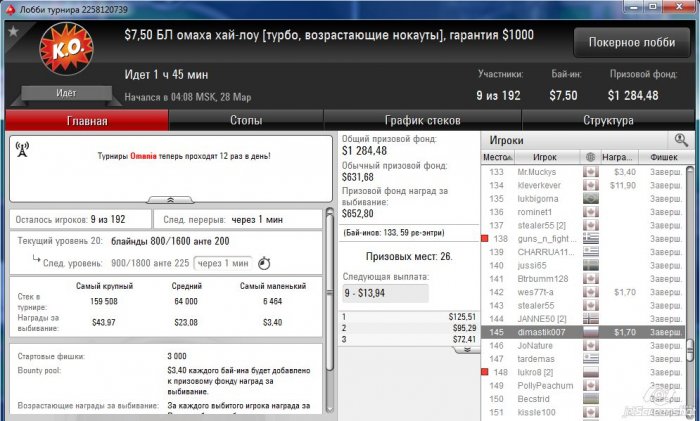Collapse the news banner panel
This screenshot has width=700, height=421.
pyautogui.click(x=170, y=200)
